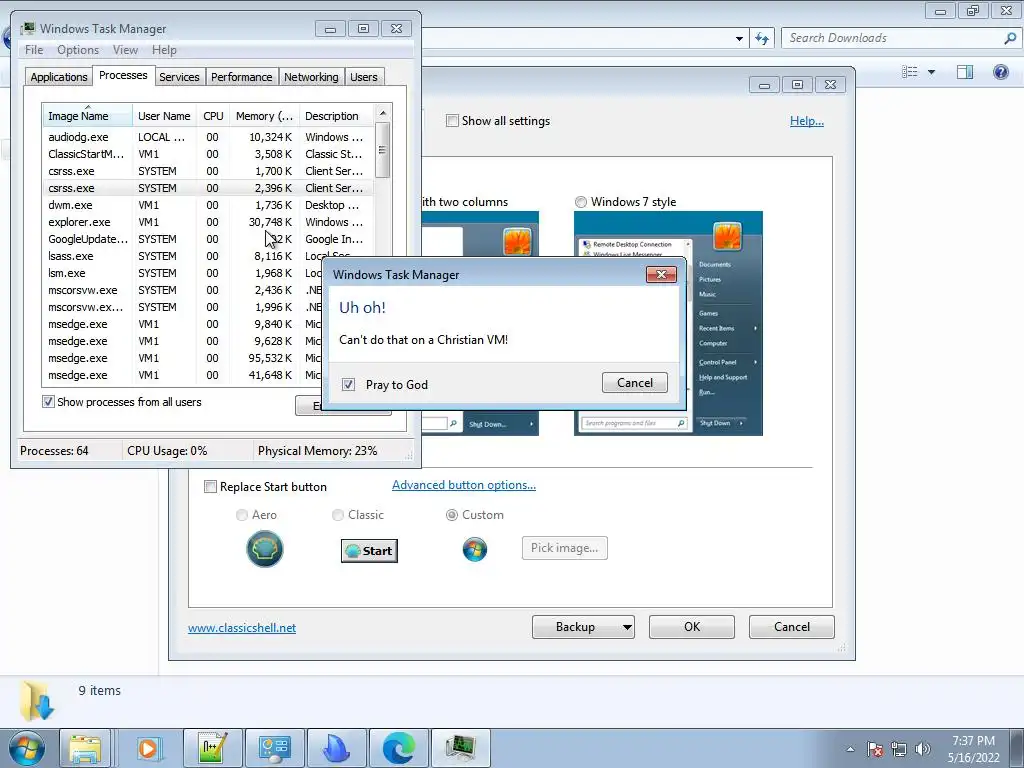Click the Pick image button
Image resolution: width=1024 pixels, height=768 pixels.
pyautogui.click(x=564, y=548)
